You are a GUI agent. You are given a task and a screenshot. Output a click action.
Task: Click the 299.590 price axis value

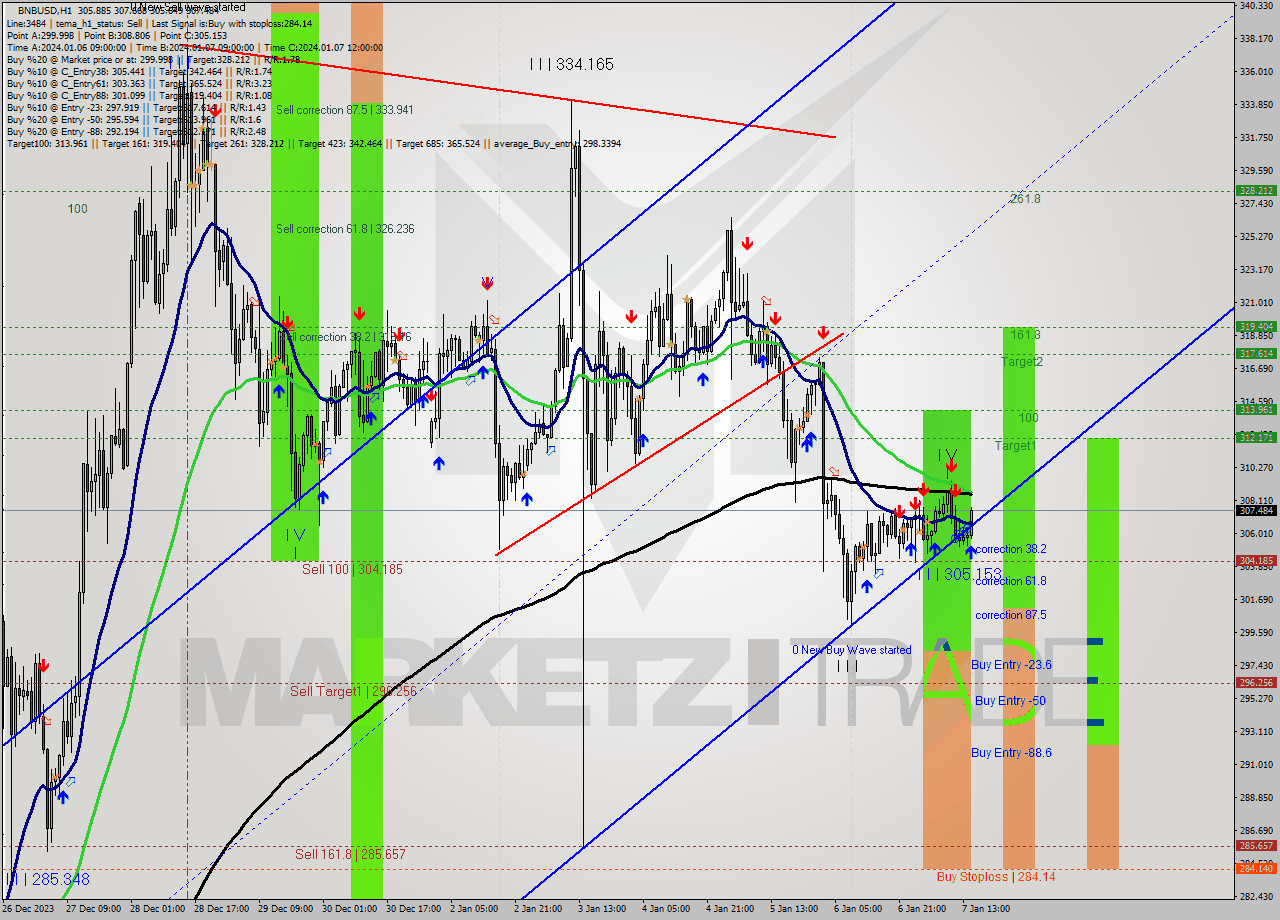1255,632
